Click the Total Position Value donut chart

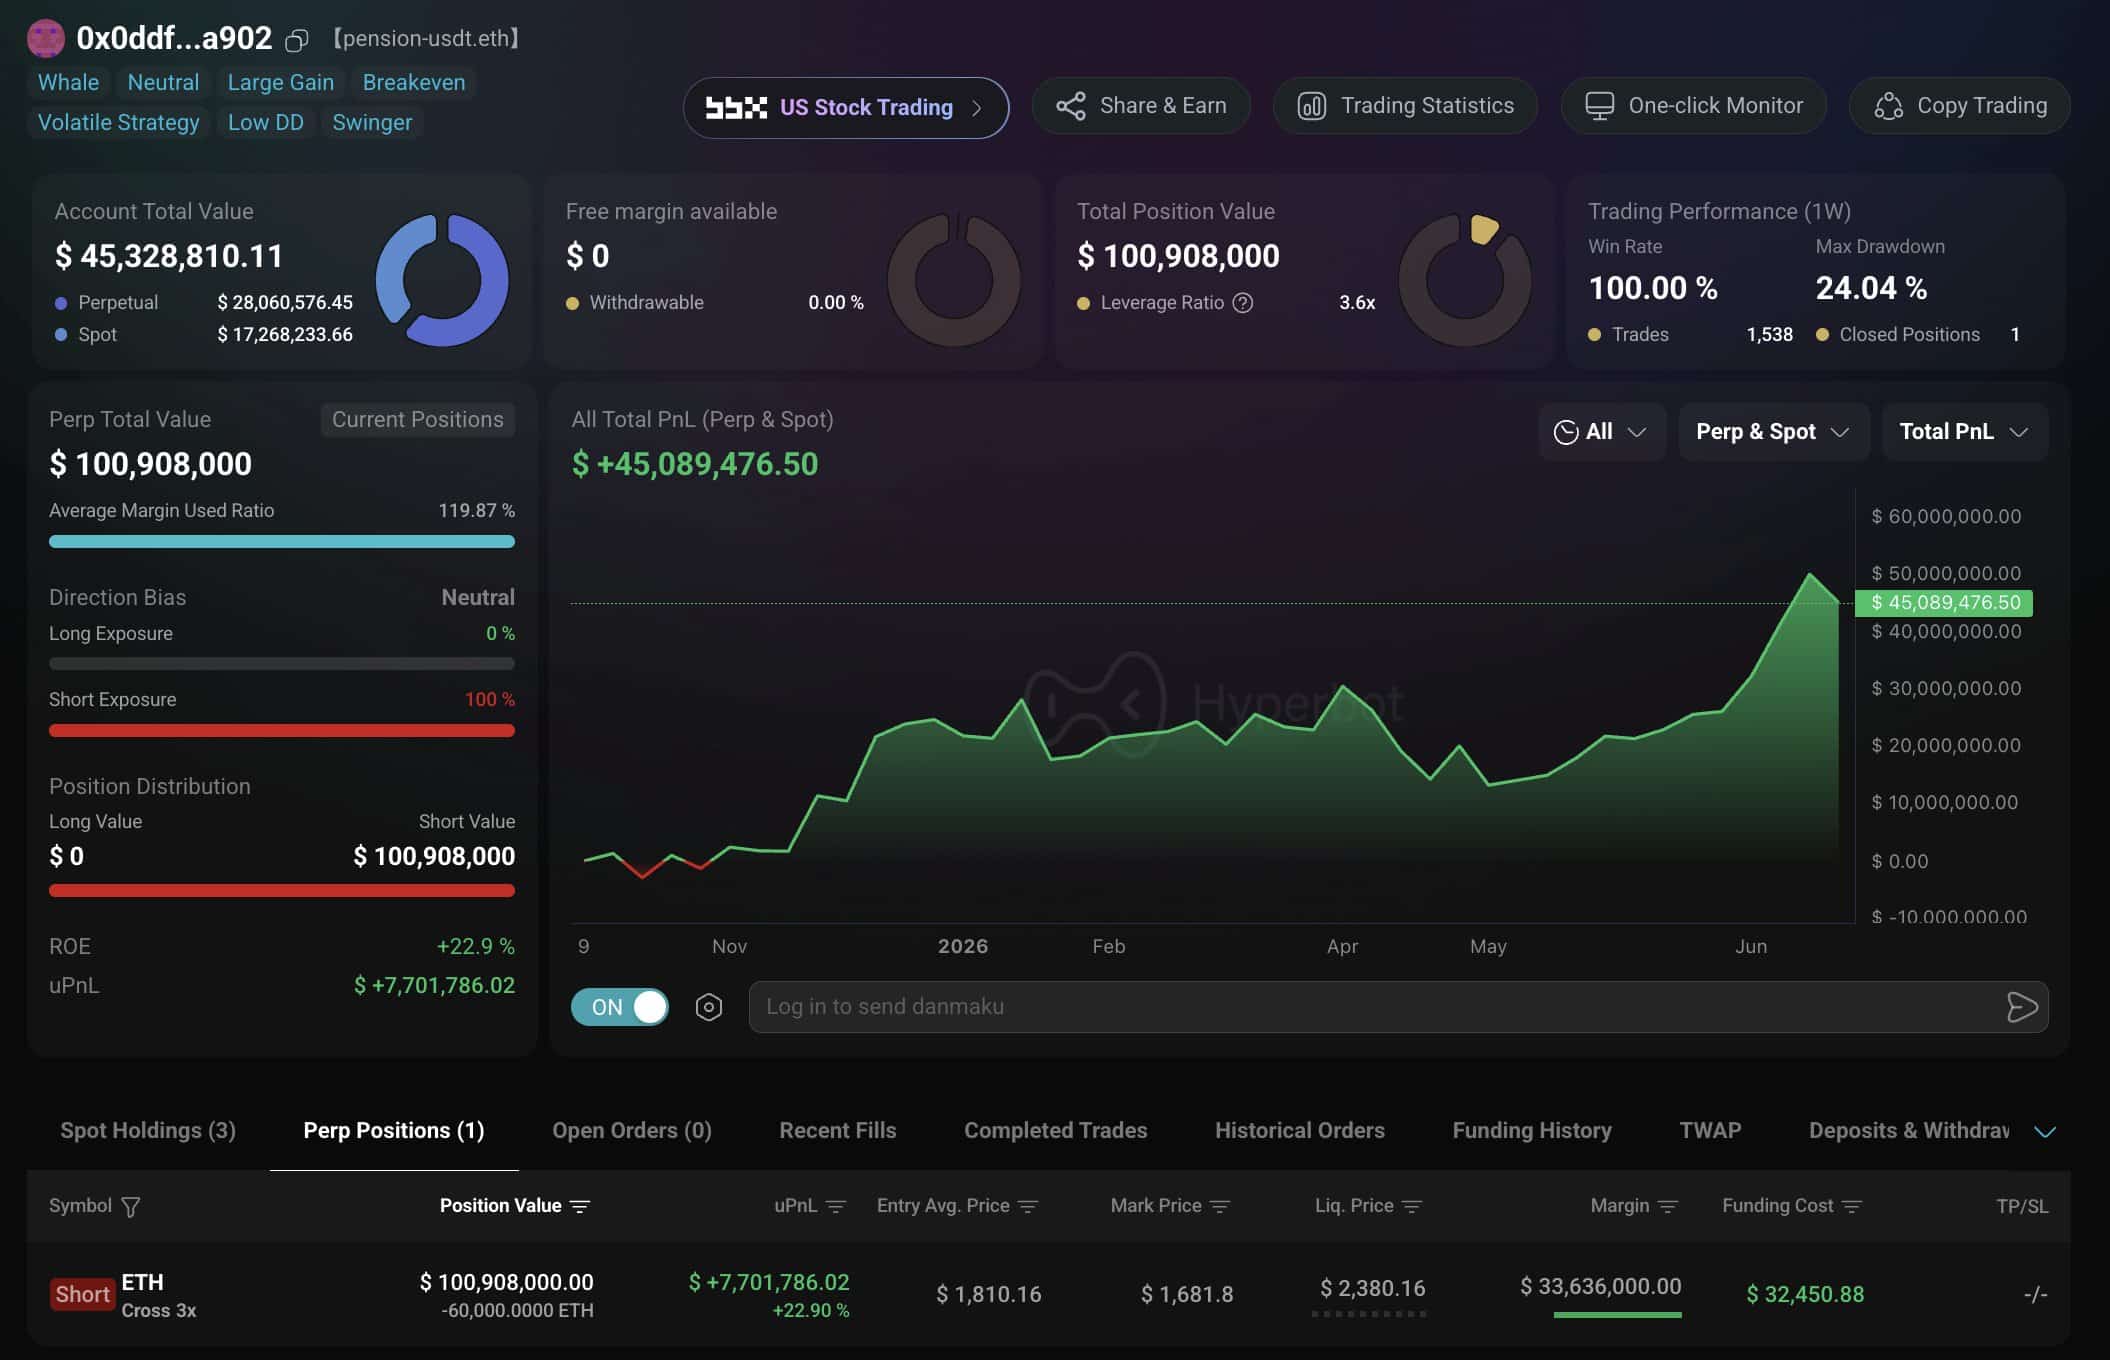(x=1465, y=280)
